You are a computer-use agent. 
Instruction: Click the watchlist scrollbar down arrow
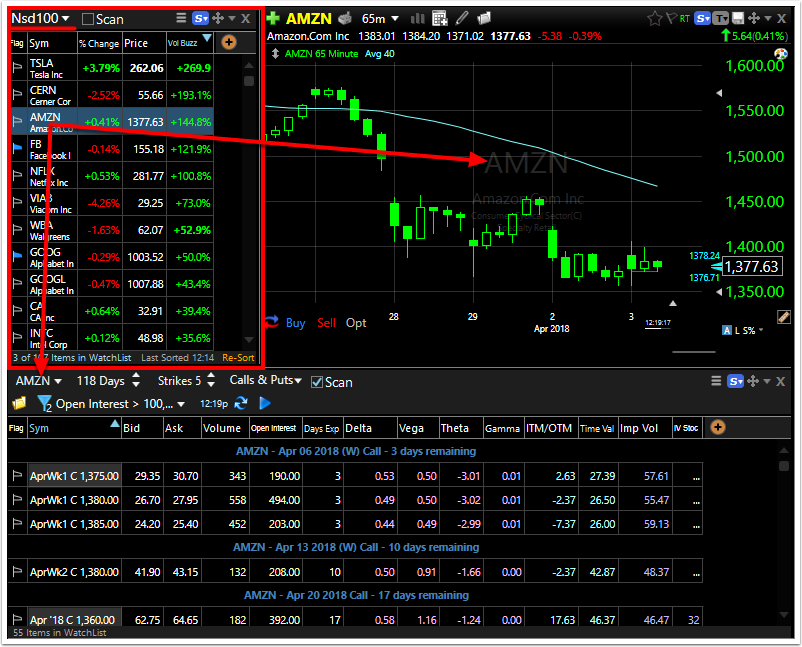[x=249, y=340]
